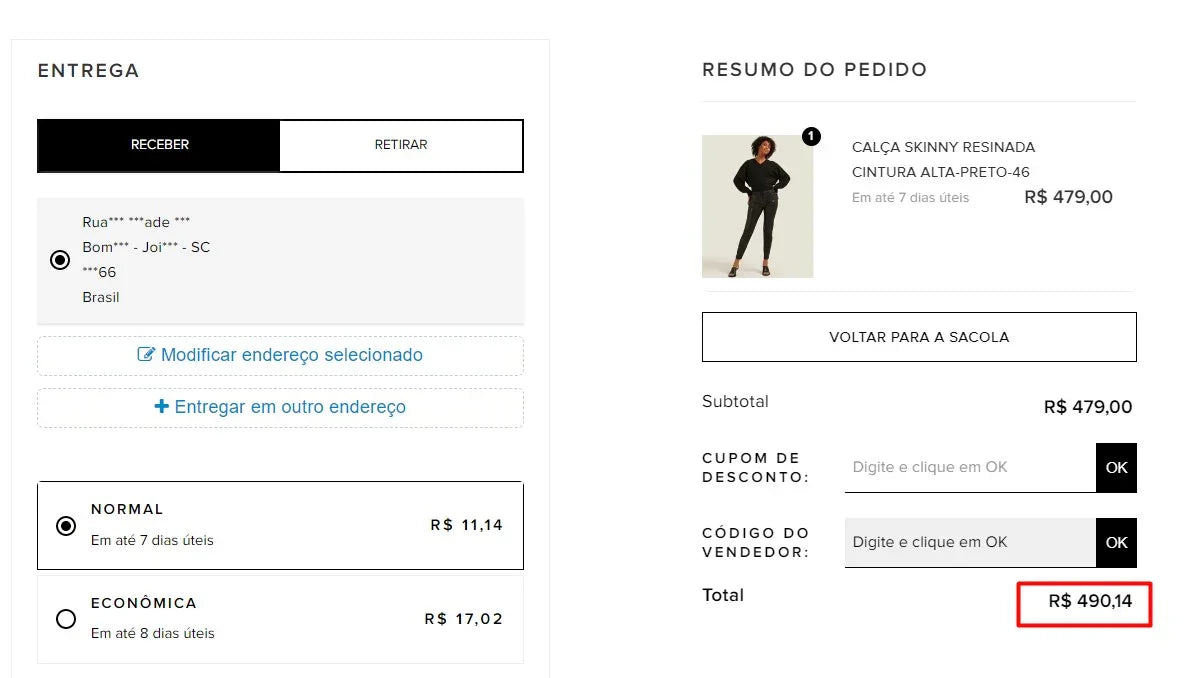Click the CALÇA SKINNY RESINADA product name
Image resolution: width=1199 pixels, height=678 pixels.
(943, 147)
